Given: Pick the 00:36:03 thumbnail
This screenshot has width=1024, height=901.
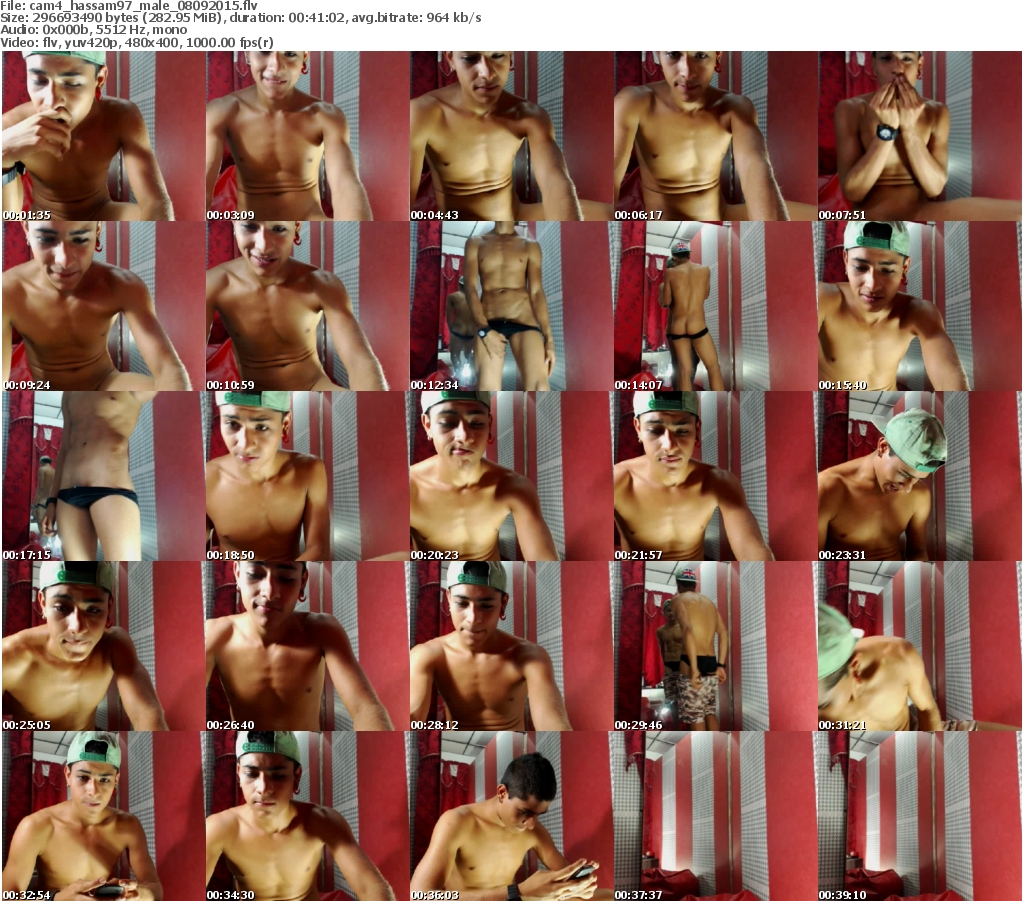Looking at the screenshot, I should (x=511, y=816).
